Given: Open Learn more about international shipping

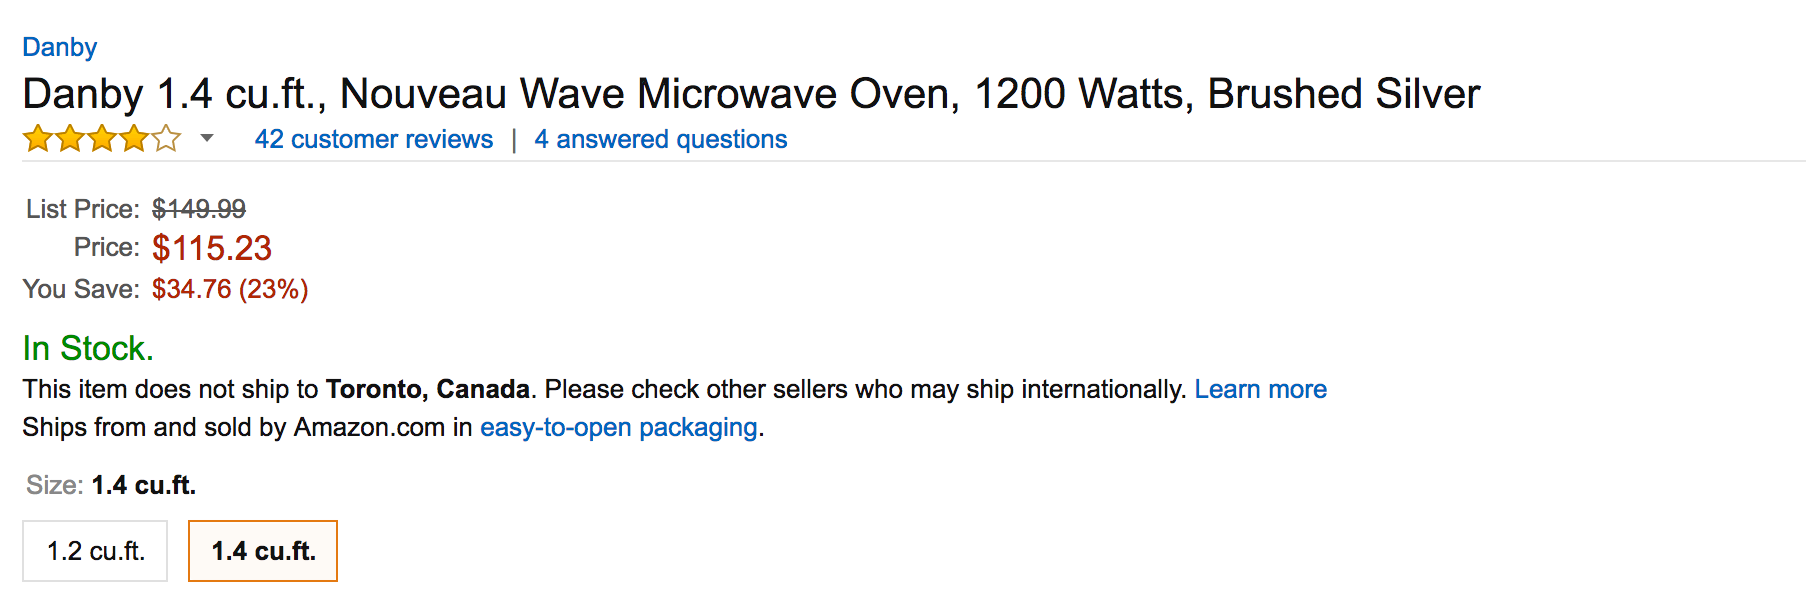Looking at the screenshot, I should (x=1260, y=389).
